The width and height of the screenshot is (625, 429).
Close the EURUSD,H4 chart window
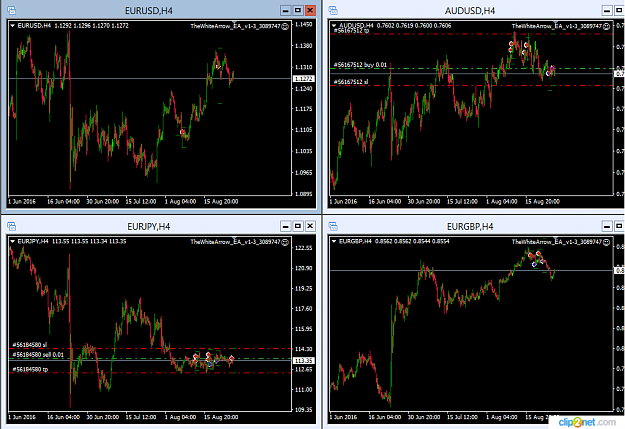point(310,11)
